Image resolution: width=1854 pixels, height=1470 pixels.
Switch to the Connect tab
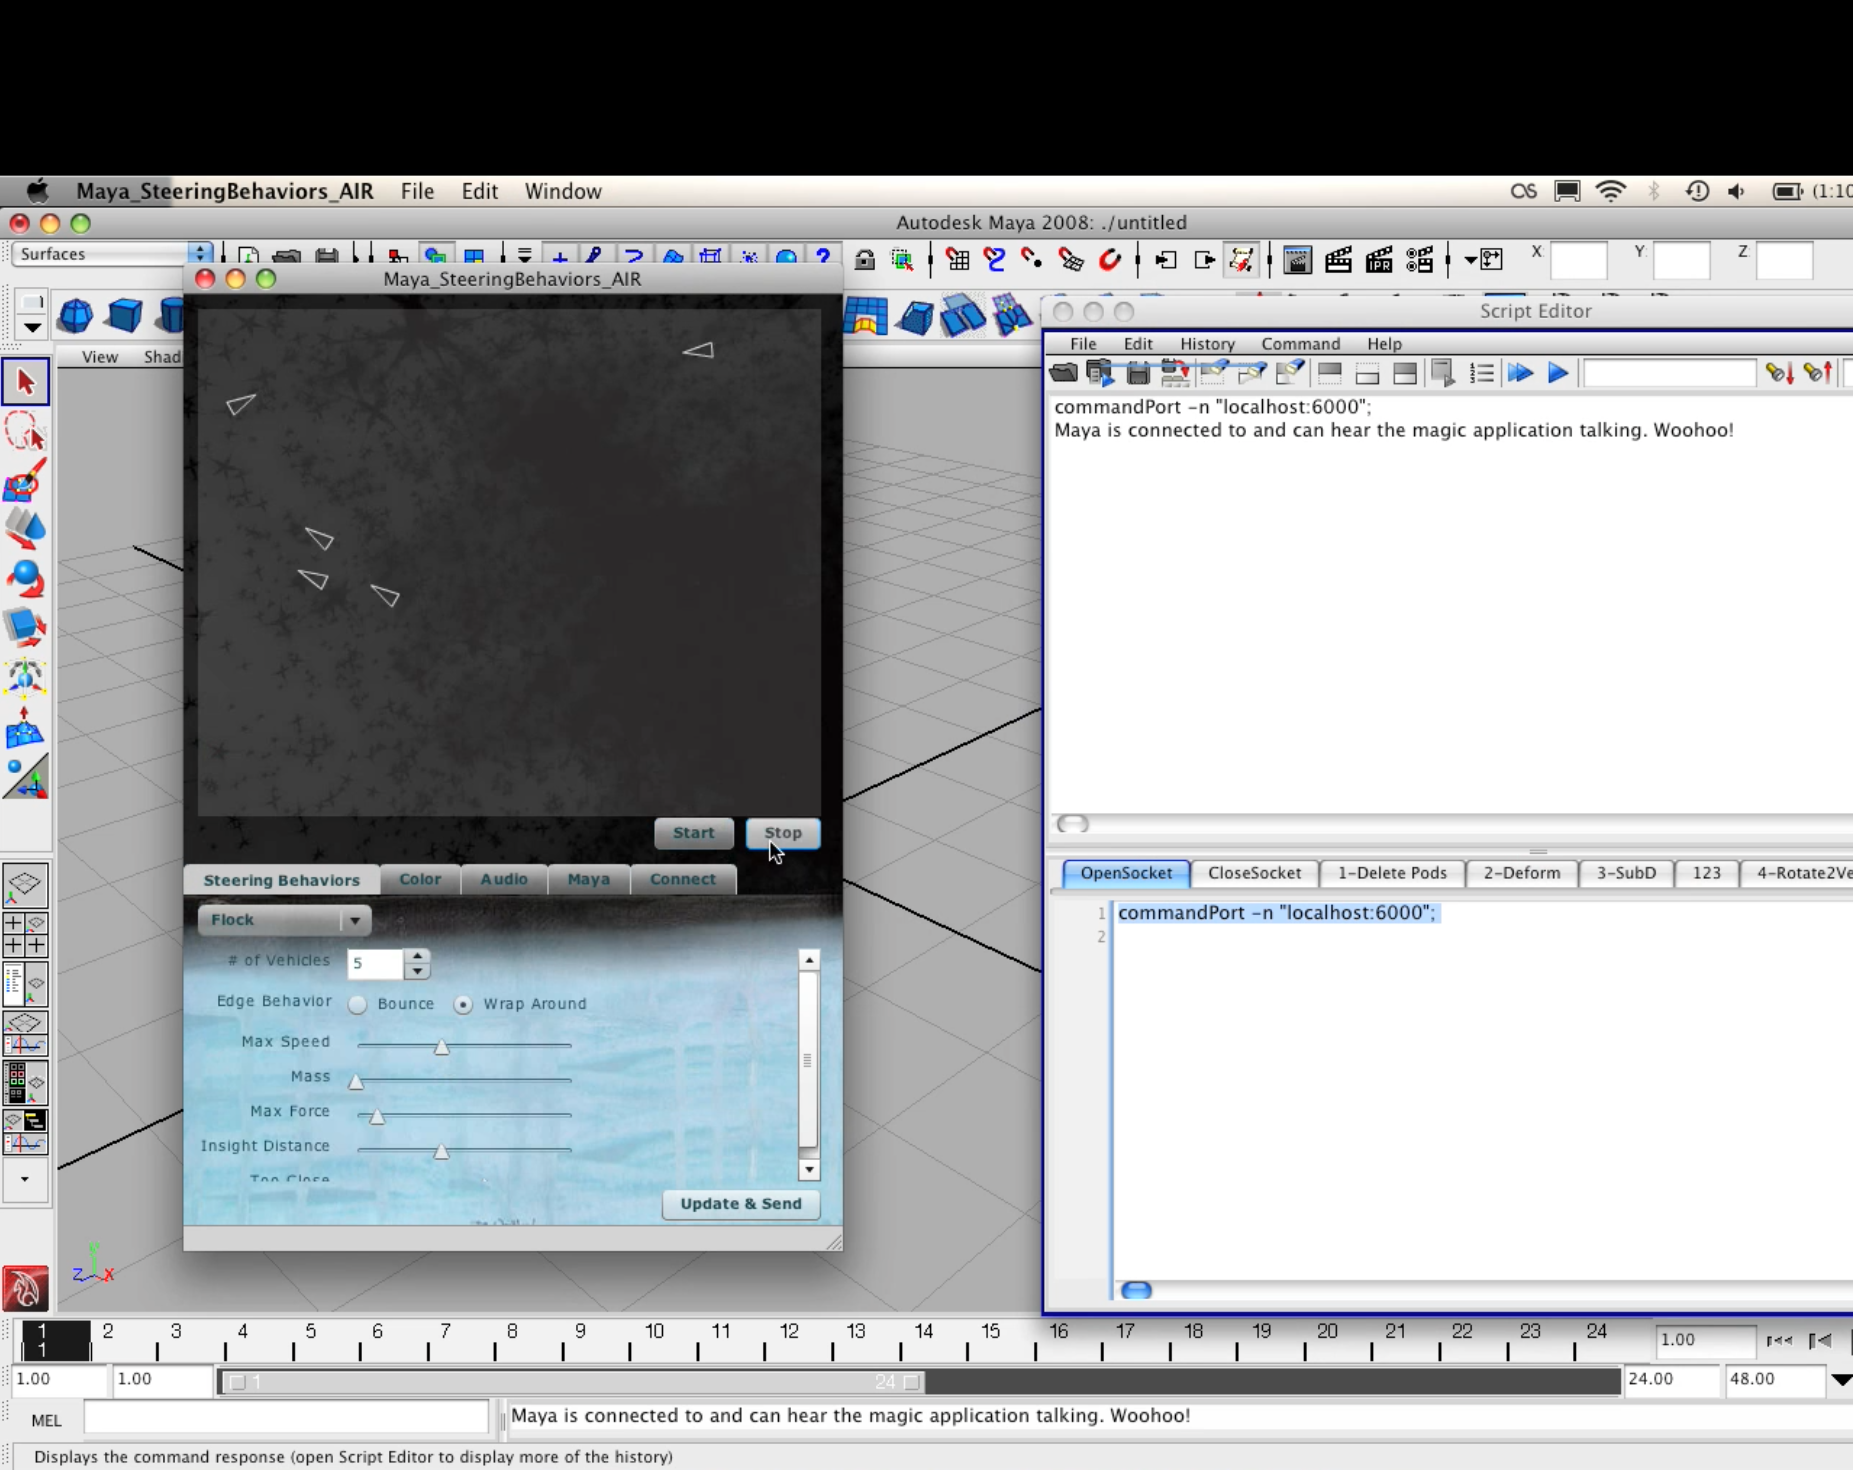coord(683,879)
